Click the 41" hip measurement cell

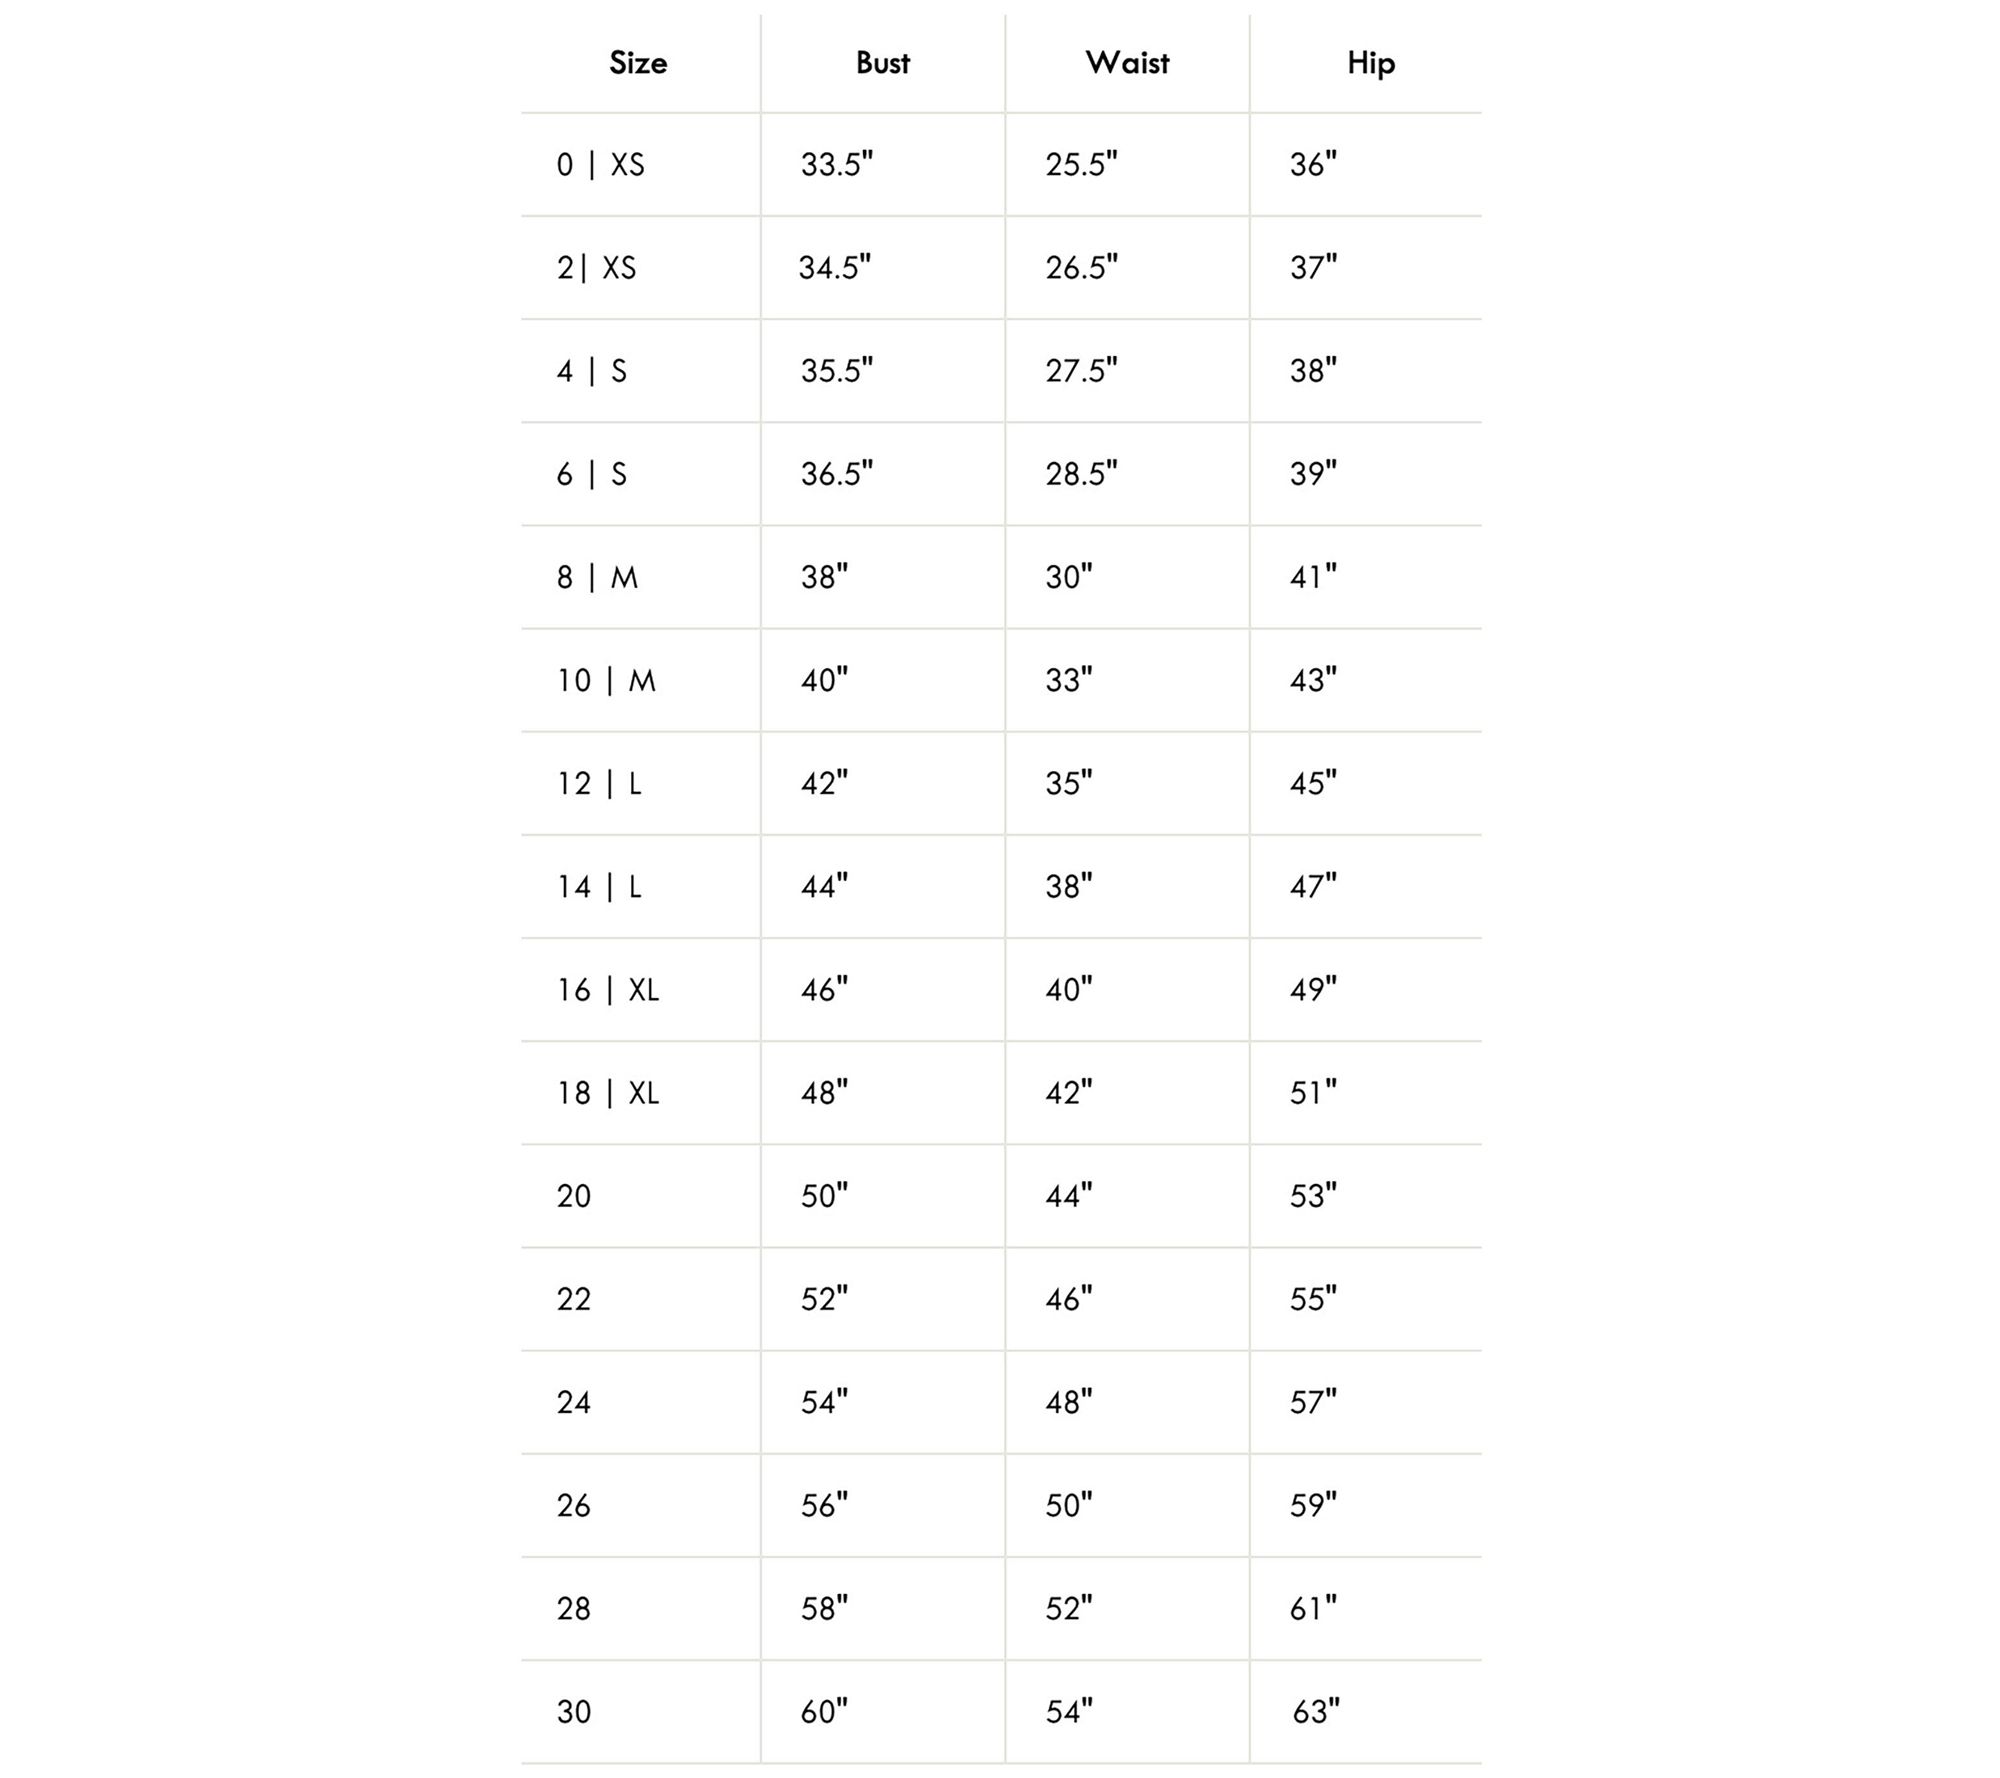point(1313,577)
